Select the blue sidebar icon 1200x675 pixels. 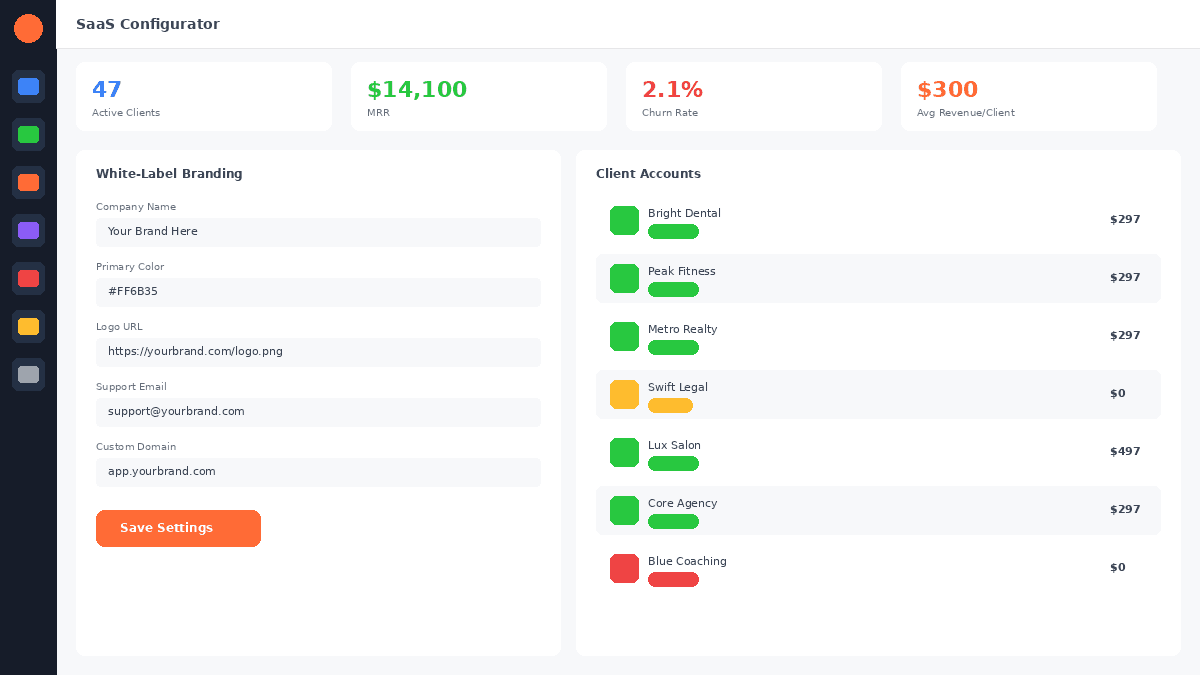[28, 87]
